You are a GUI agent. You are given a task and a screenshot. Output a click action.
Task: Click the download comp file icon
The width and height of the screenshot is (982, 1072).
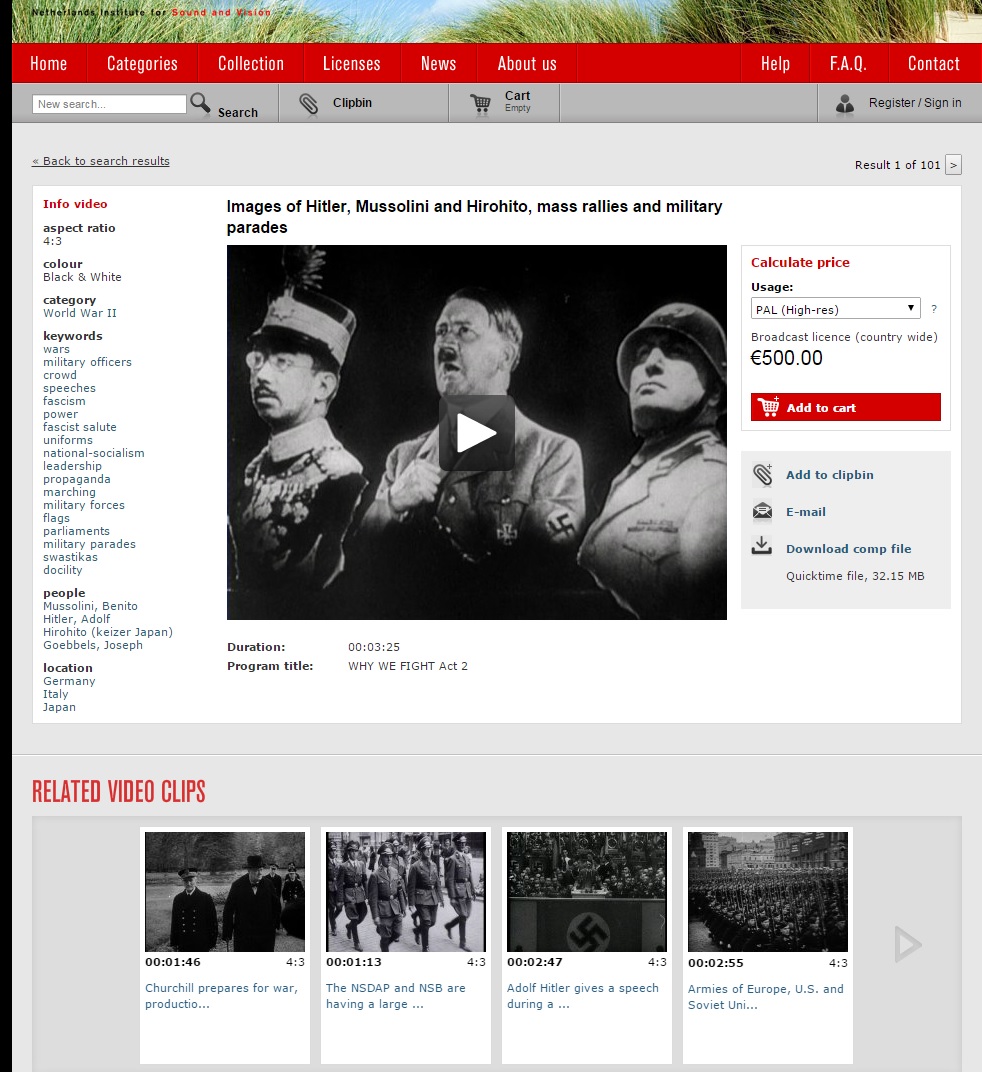763,547
